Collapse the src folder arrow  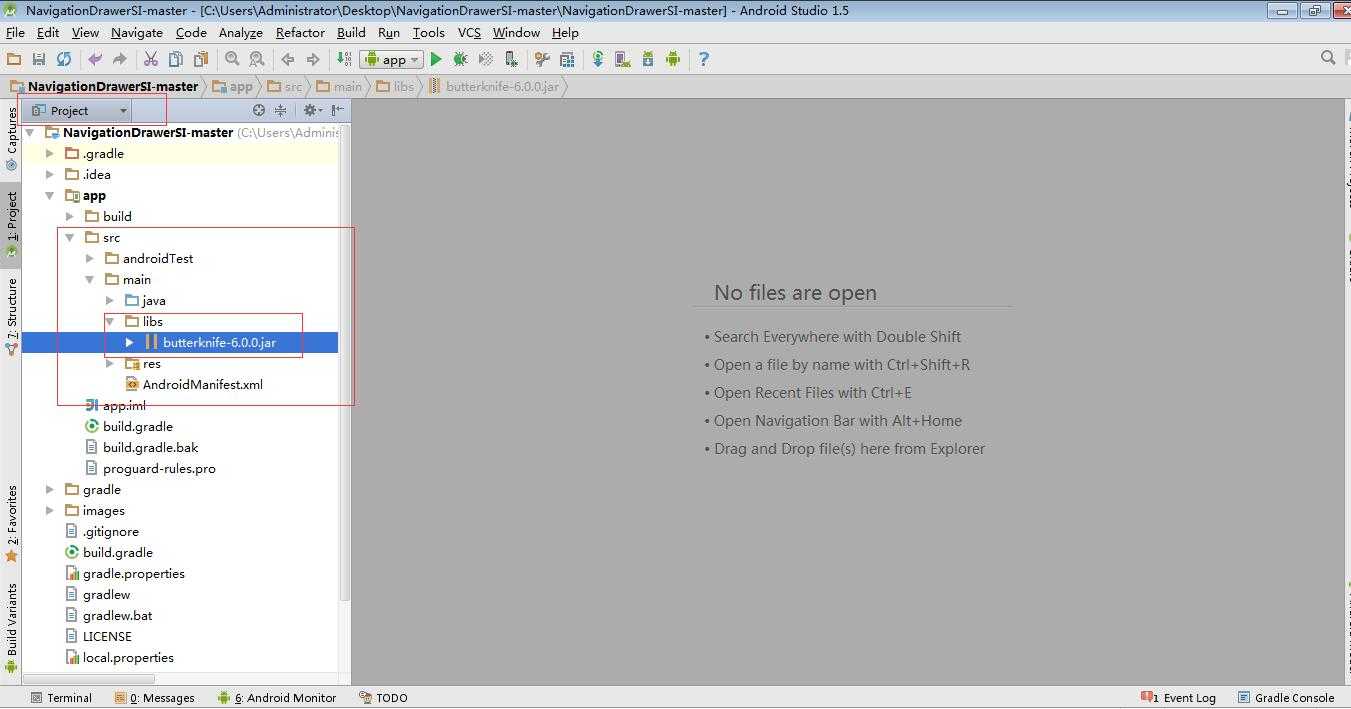pos(70,237)
